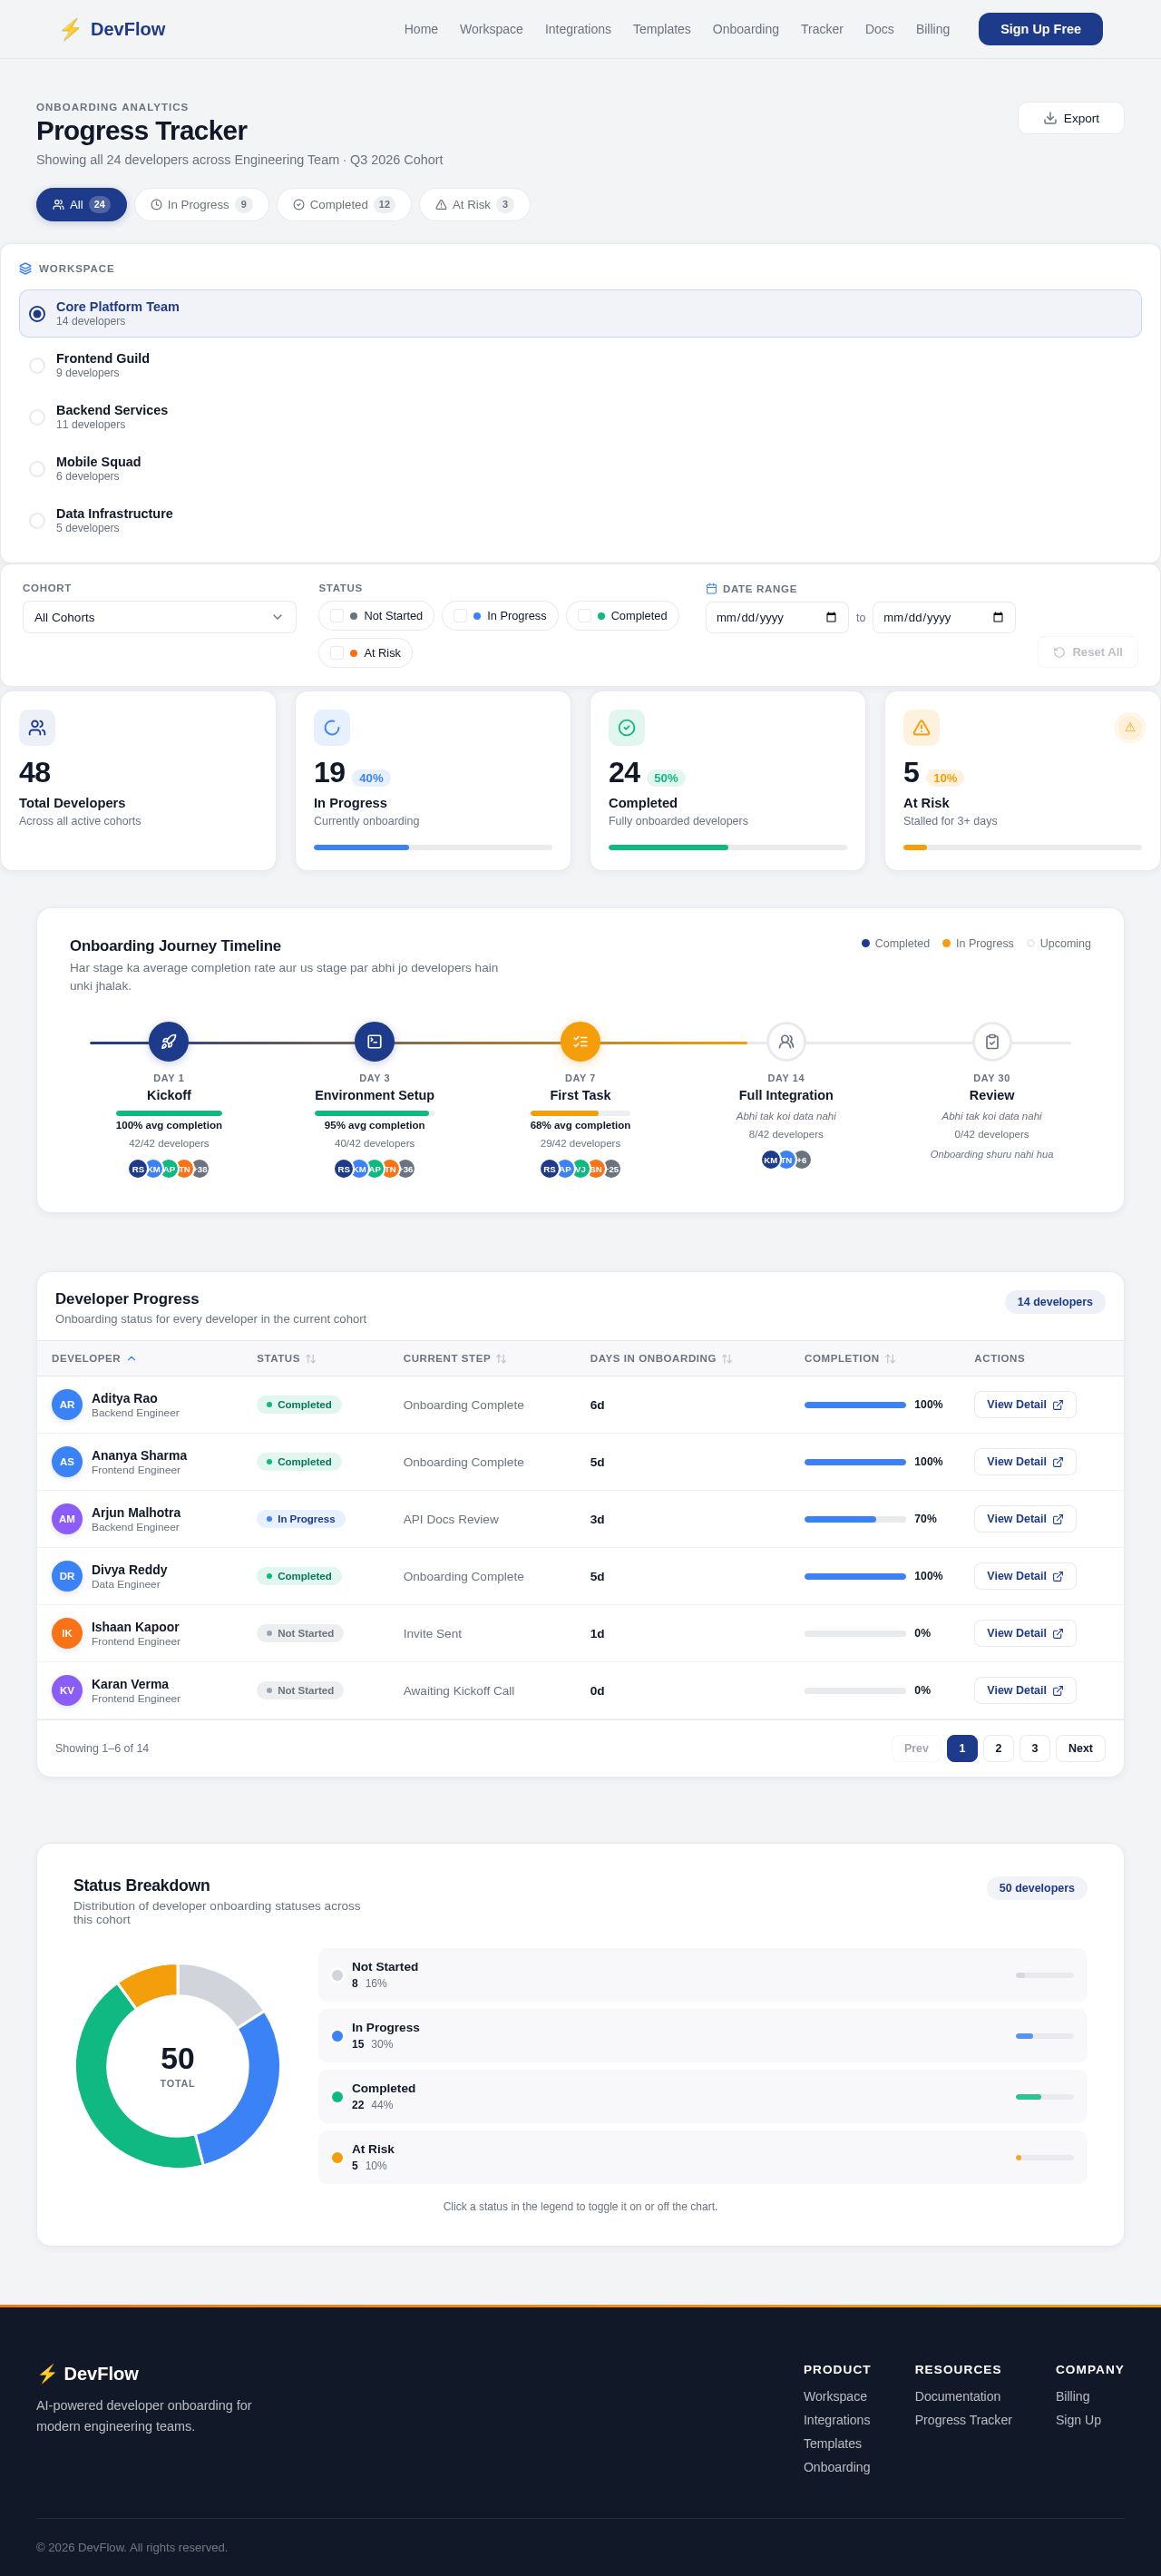Screen dimensions: 1161x2576
Task: Click the First Task checklist icon
Action: pos(580,1042)
